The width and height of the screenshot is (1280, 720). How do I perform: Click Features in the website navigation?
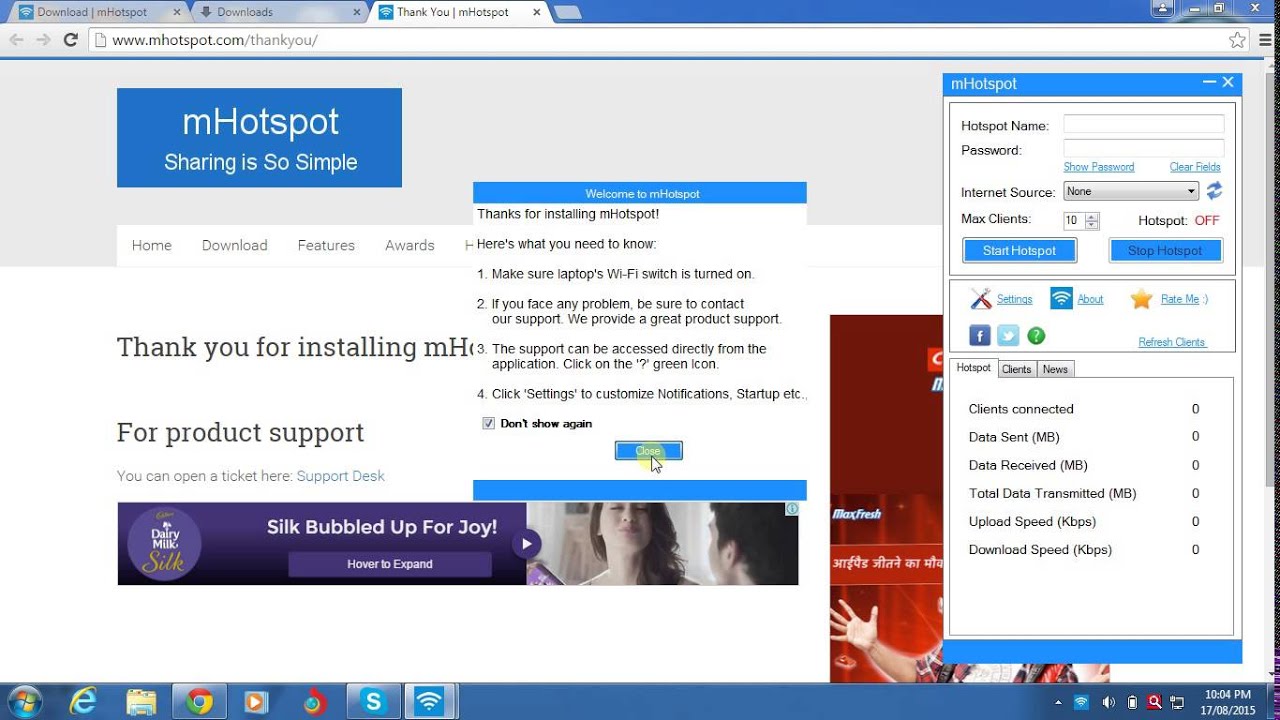point(326,245)
